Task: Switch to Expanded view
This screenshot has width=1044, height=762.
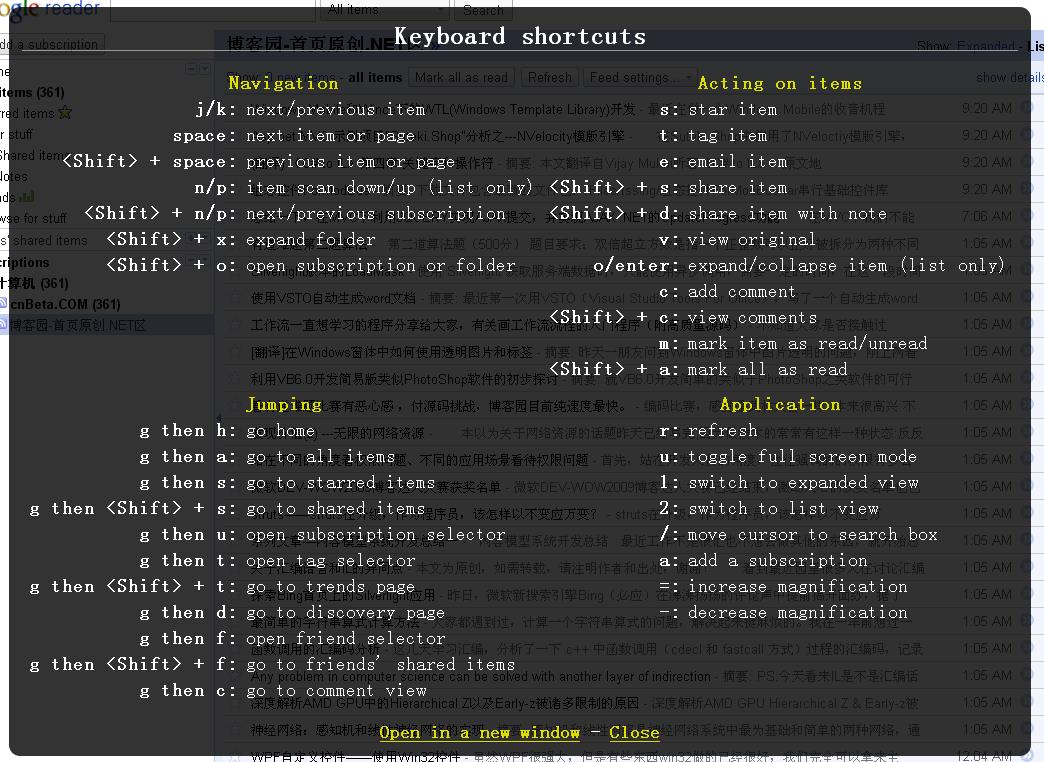Action: [986, 46]
